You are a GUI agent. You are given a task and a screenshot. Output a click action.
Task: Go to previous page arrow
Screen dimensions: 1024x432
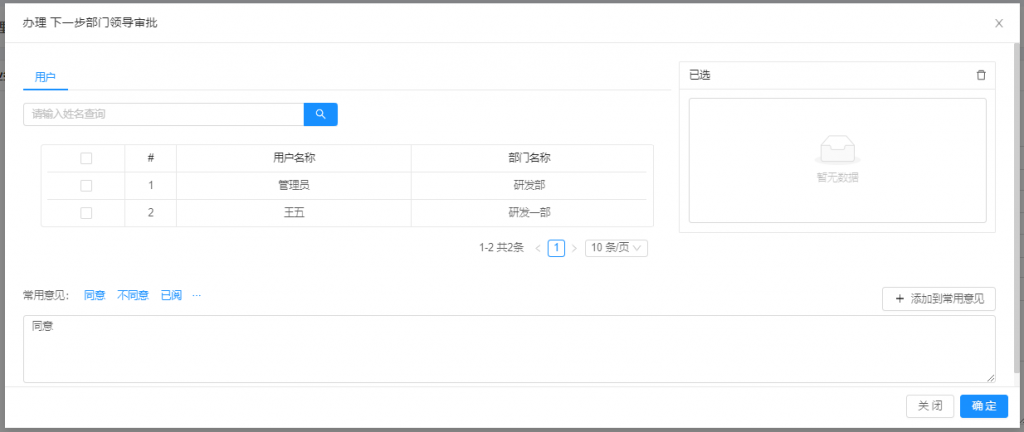tap(538, 248)
